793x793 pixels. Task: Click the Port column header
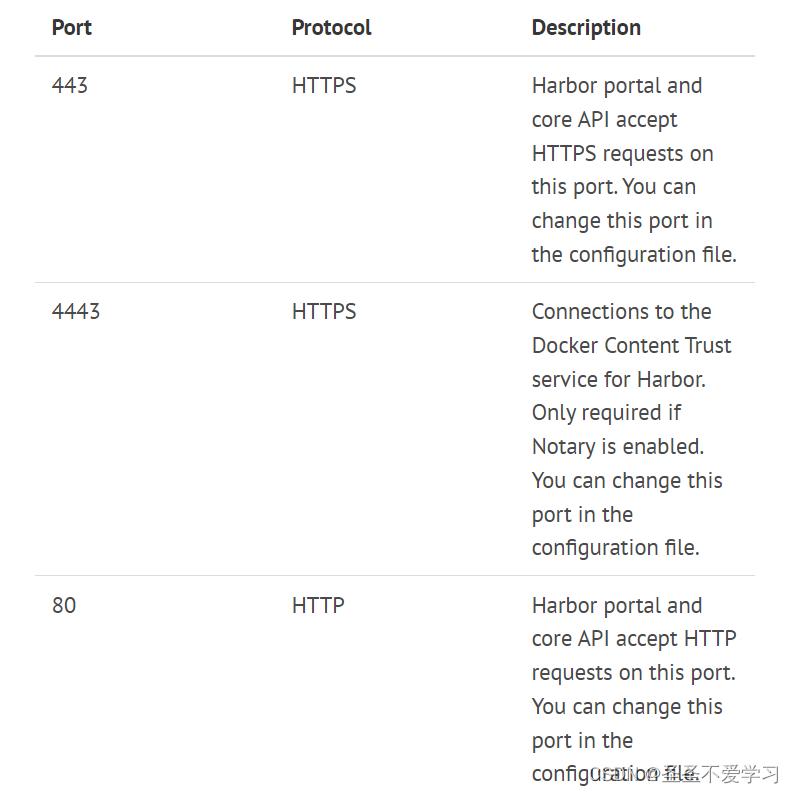[x=71, y=27]
